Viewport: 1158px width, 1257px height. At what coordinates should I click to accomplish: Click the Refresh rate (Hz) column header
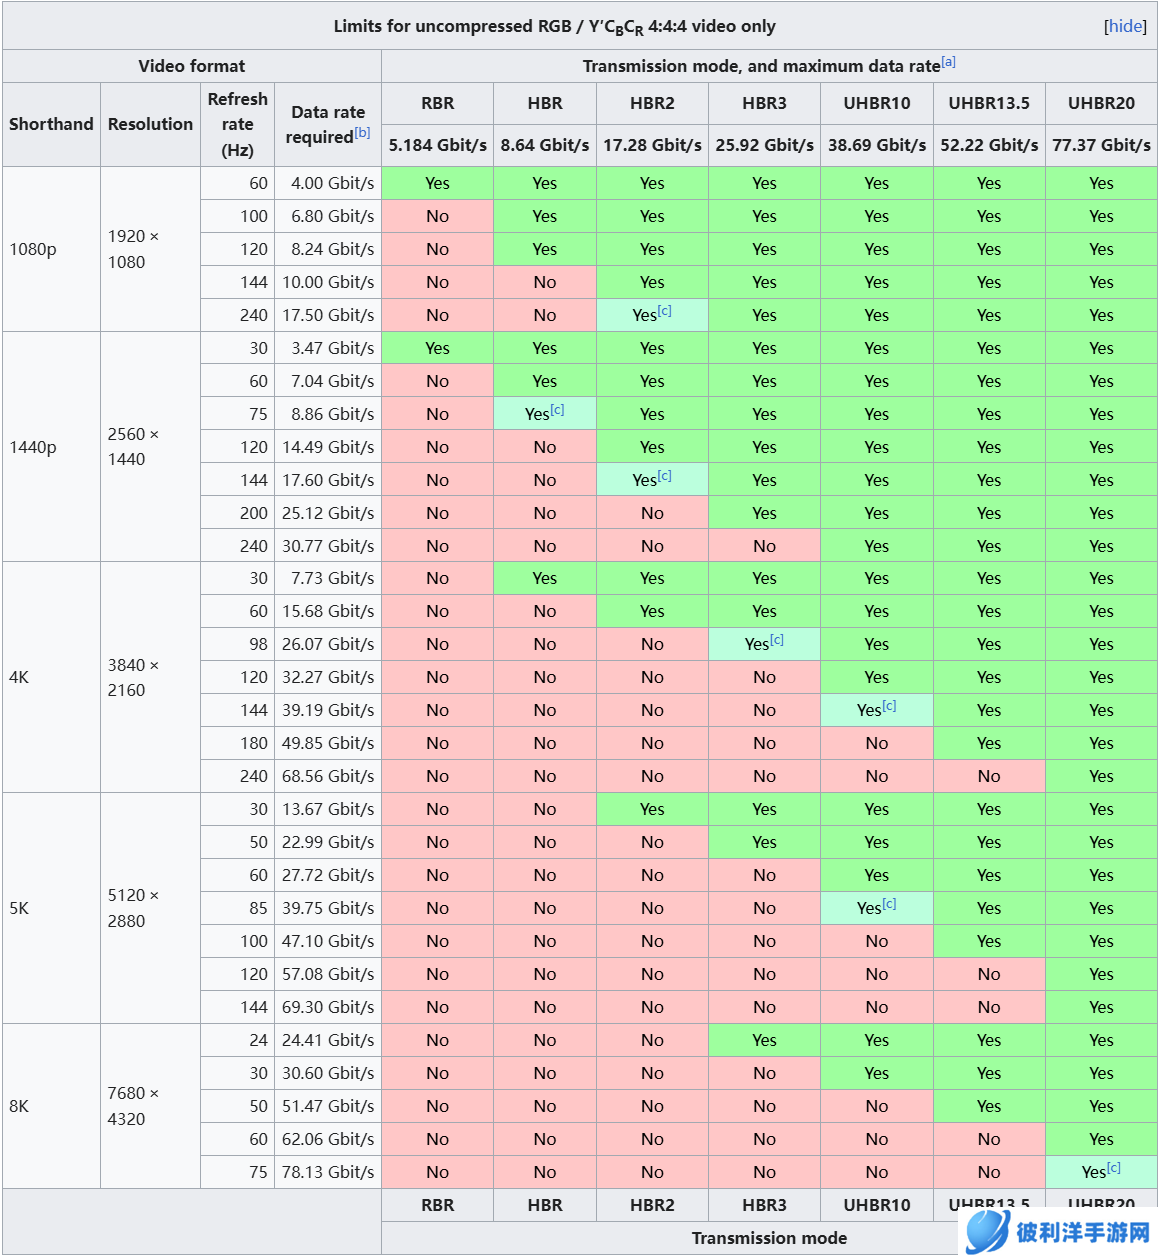(237, 124)
